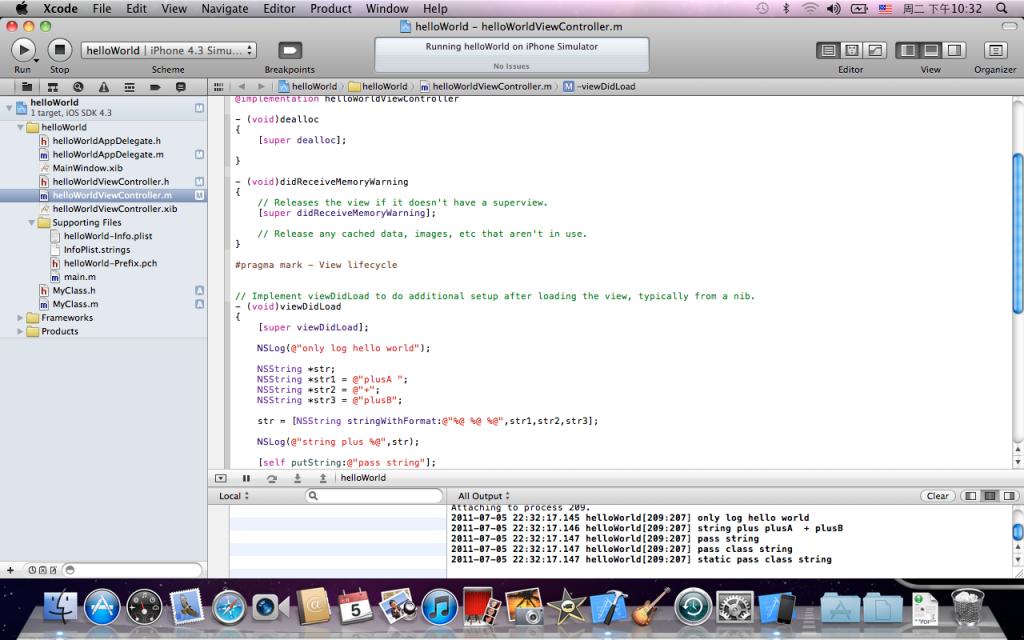Image resolution: width=1024 pixels, height=640 pixels.
Task: Toggle the Debug area view button
Action: point(931,50)
